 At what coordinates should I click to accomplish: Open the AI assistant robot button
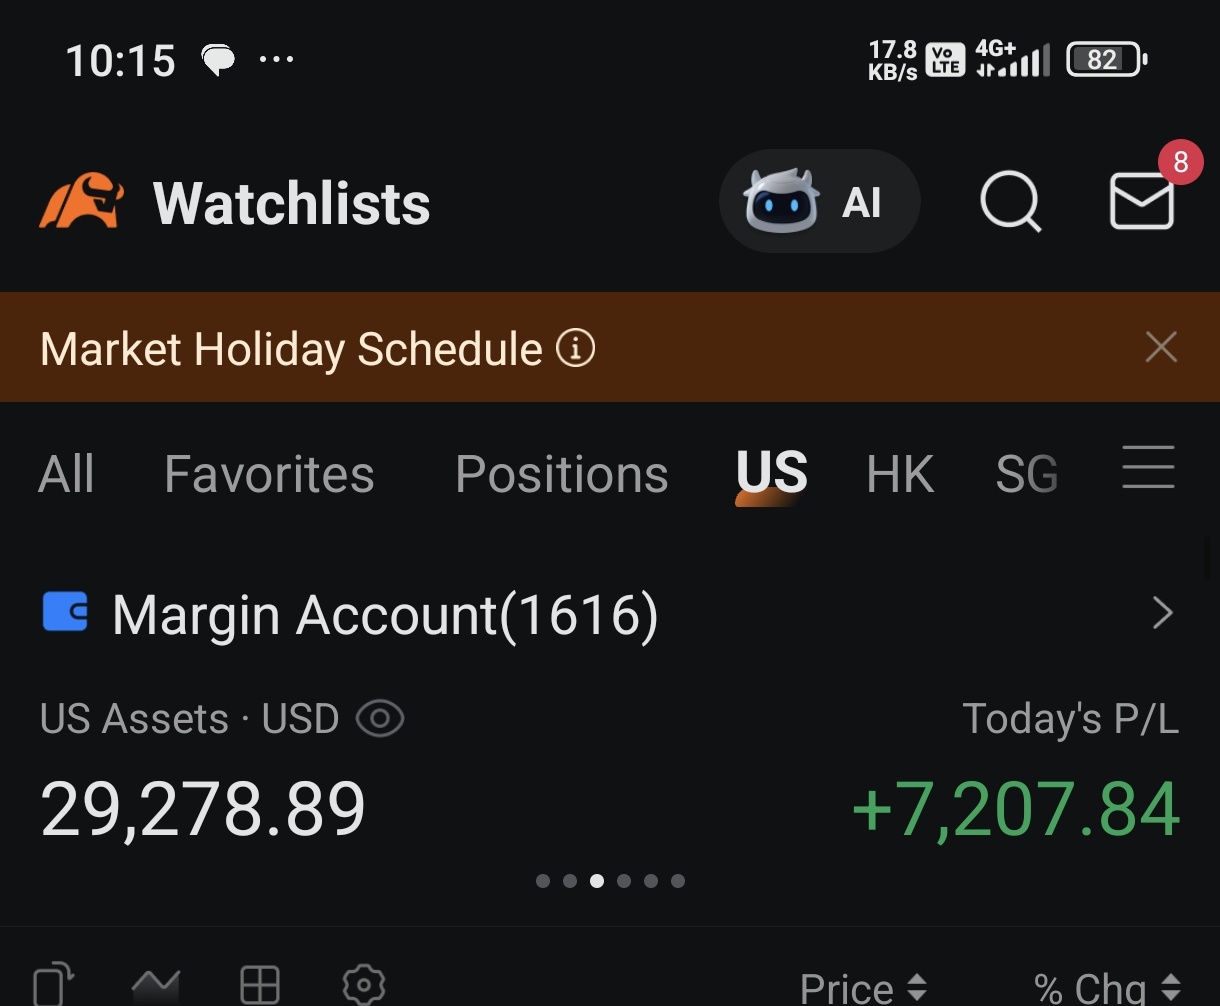pos(819,201)
